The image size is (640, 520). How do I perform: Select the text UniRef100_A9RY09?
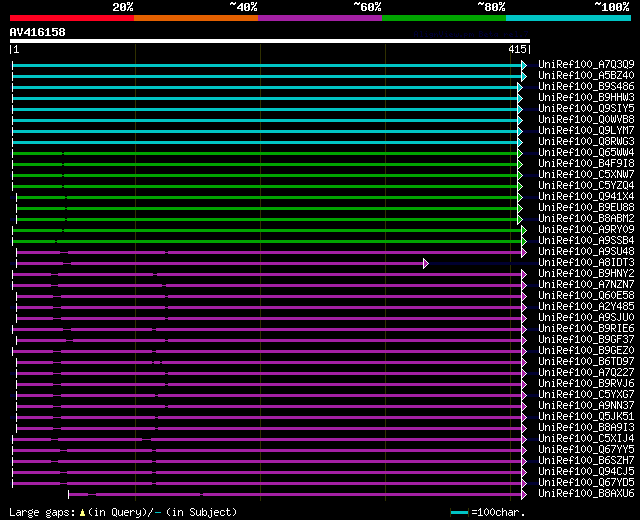tap(586, 230)
